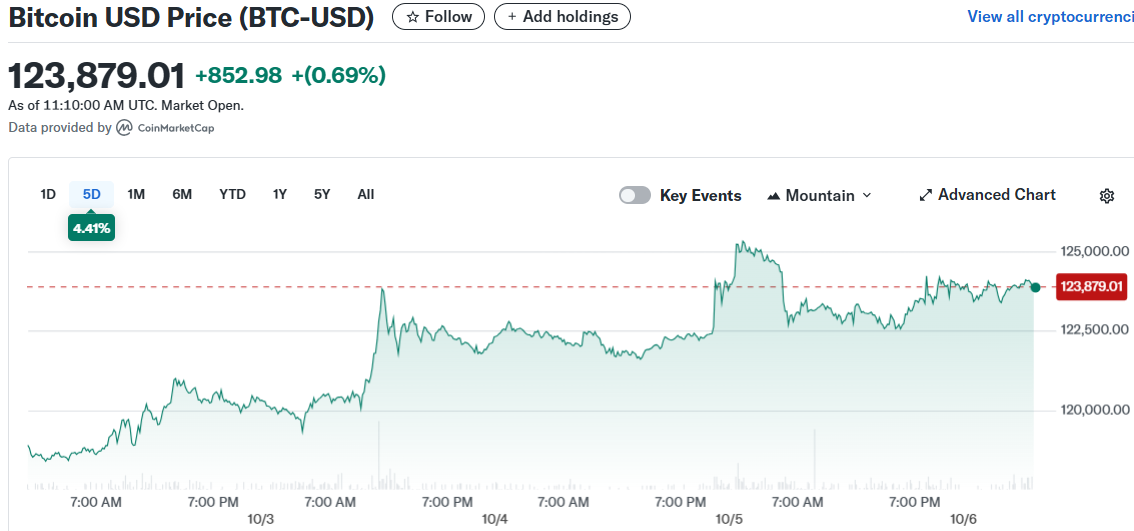This screenshot has height=531, width=1134.
Task: Toggle the Key Events switch
Action: pyautogui.click(x=635, y=195)
